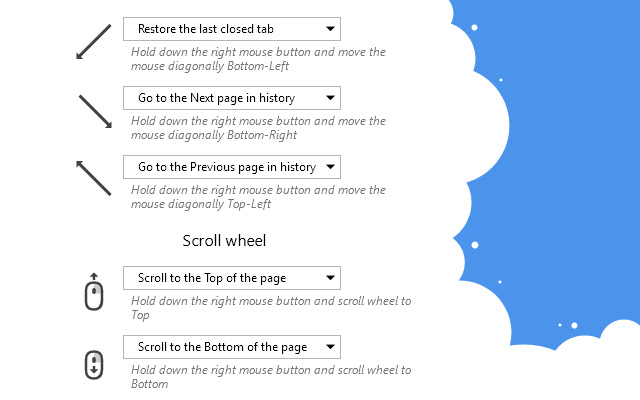Click the Top-Left gesture description text

(257, 197)
